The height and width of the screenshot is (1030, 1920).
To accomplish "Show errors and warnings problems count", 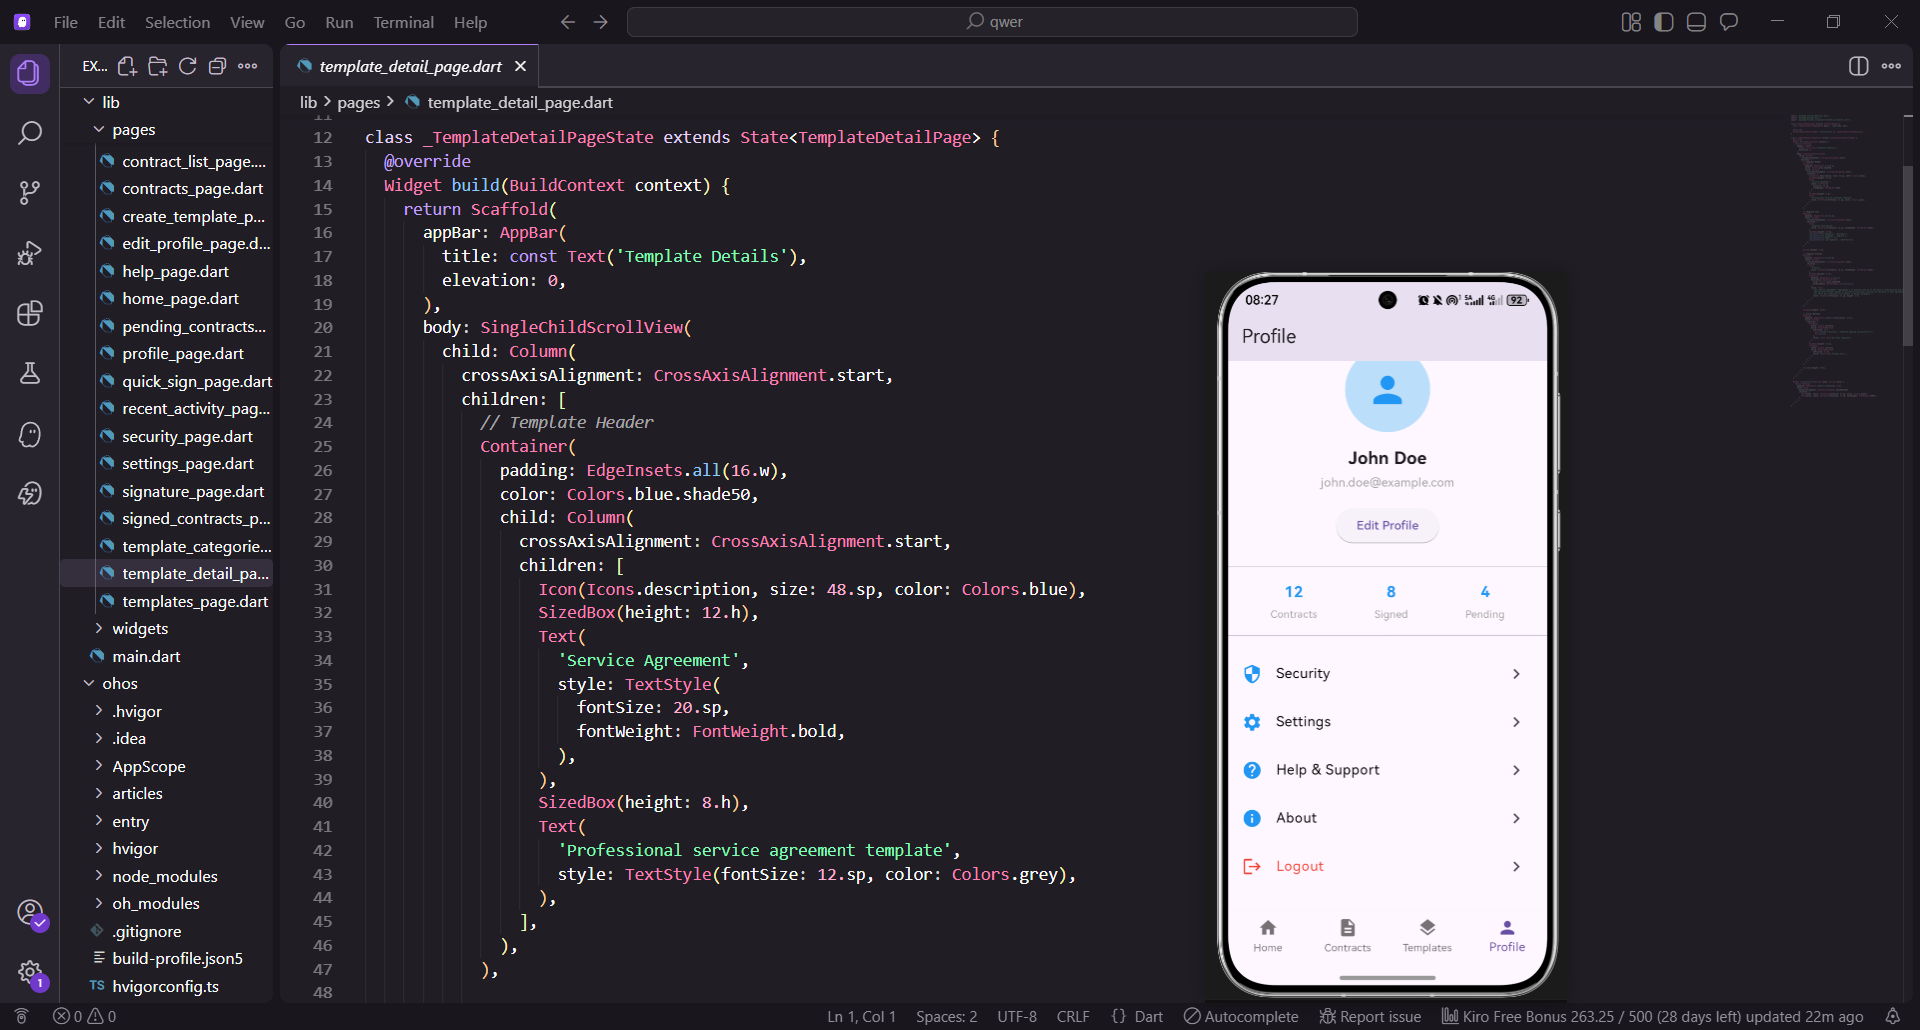I will (x=85, y=1016).
